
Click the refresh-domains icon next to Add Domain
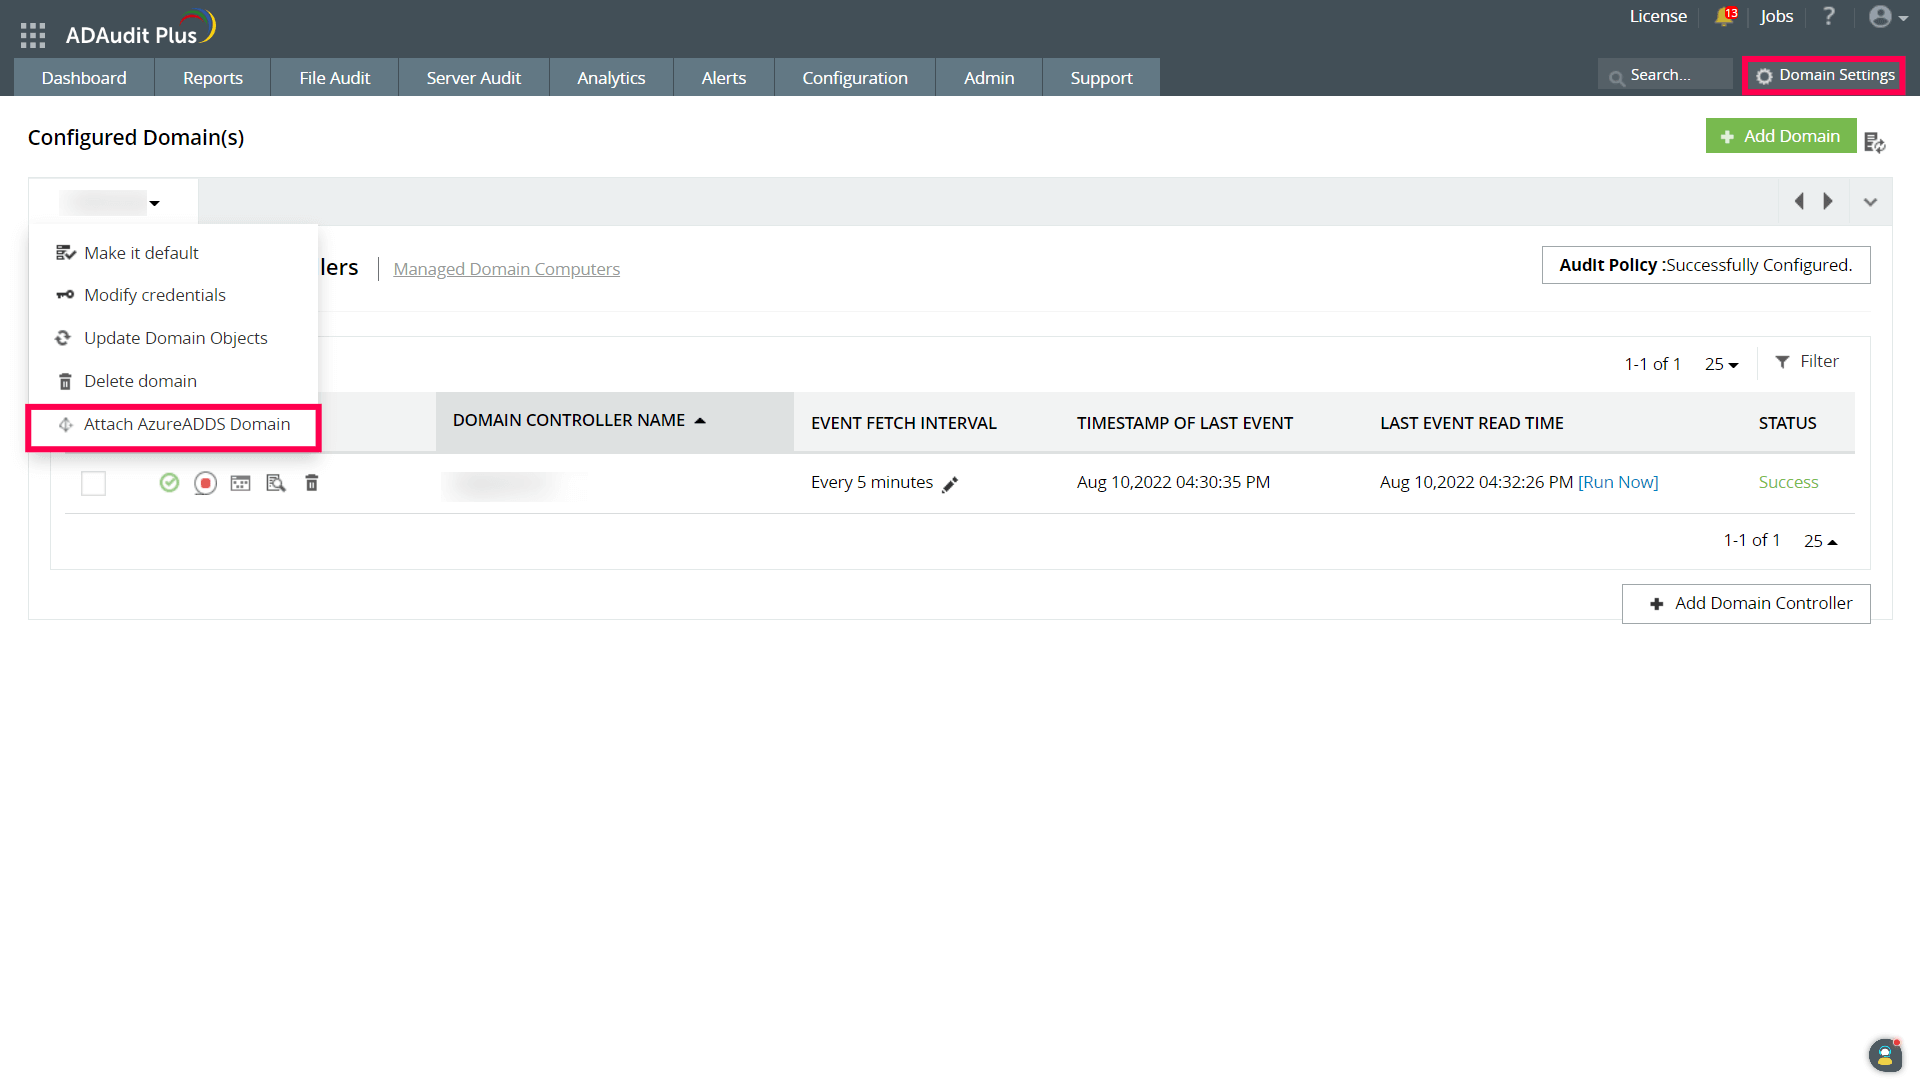[1875, 143]
